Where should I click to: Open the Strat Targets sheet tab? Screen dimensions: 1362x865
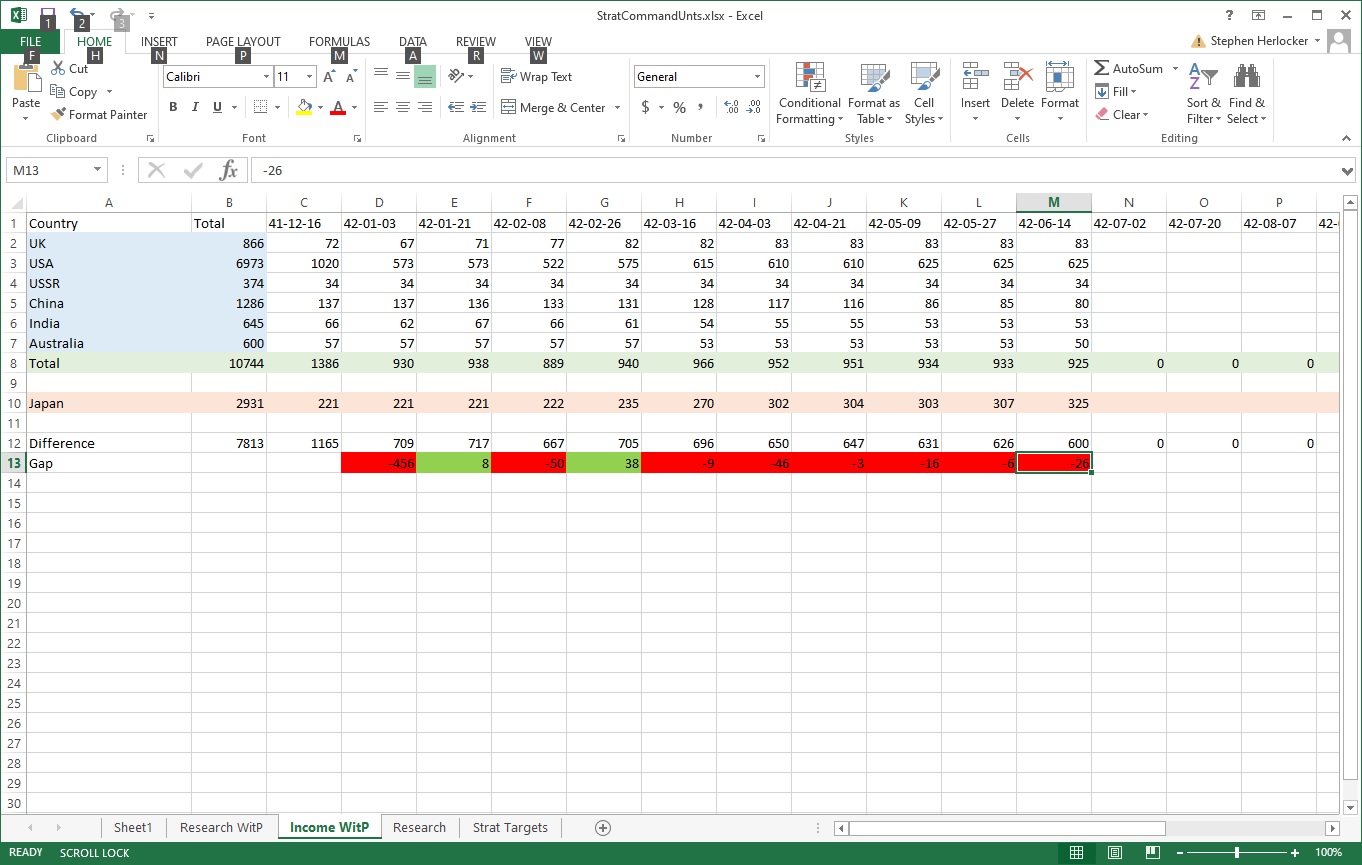[x=510, y=827]
